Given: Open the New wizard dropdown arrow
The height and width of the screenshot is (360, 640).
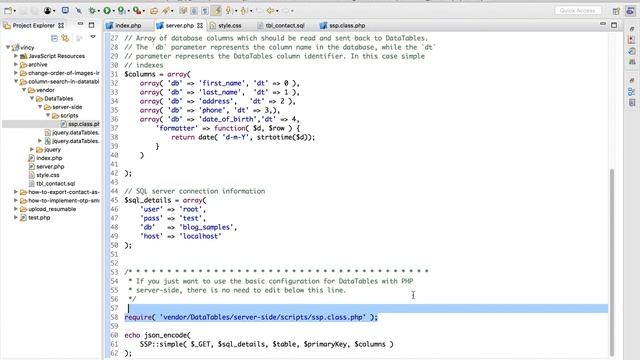Looking at the screenshot, I should click(15, 11).
